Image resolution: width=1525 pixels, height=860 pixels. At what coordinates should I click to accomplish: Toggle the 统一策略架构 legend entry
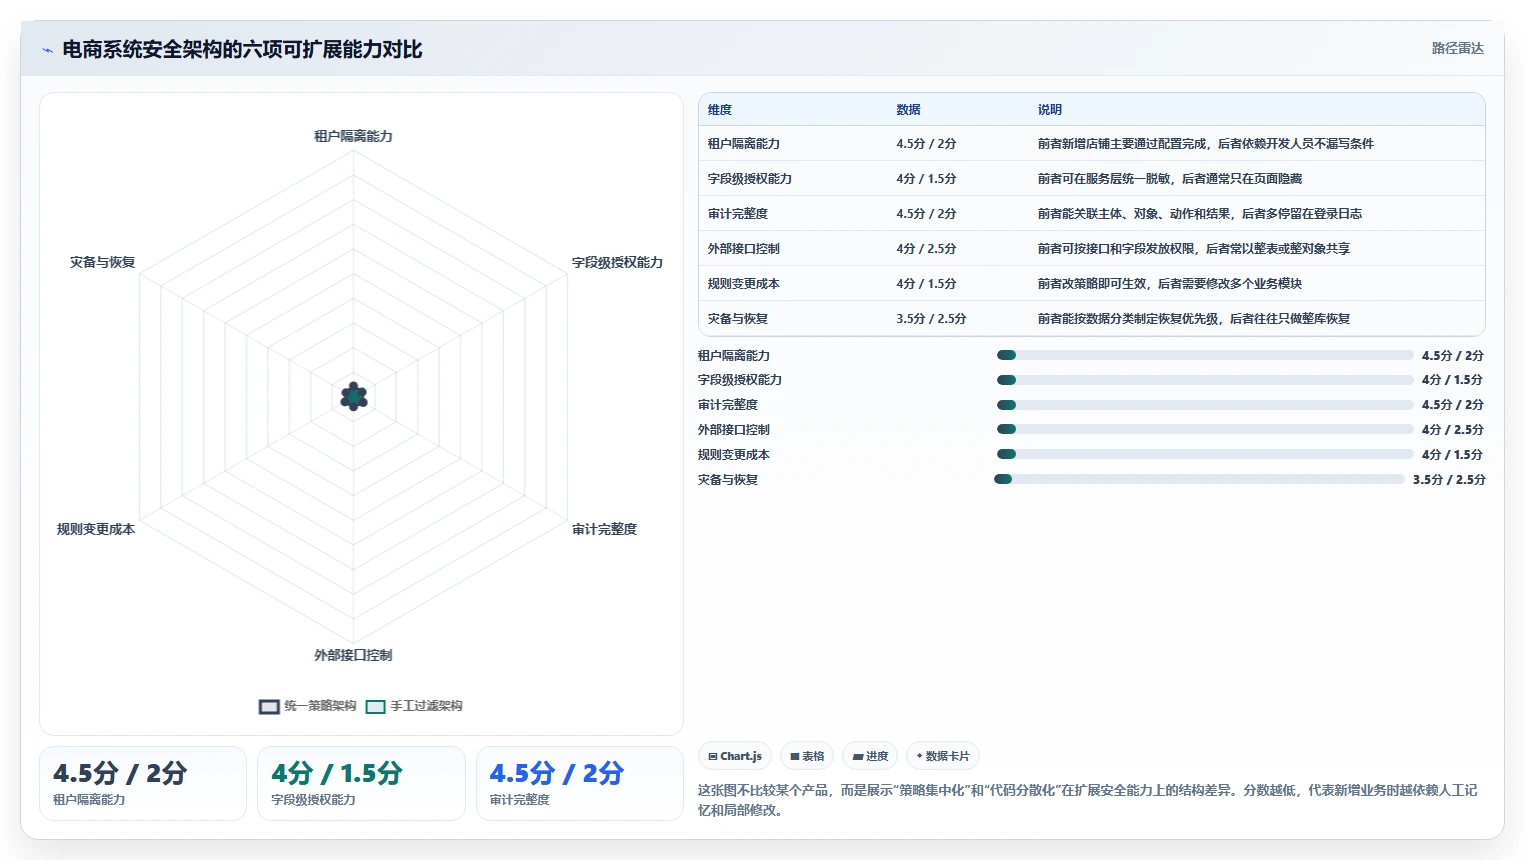(307, 706)
